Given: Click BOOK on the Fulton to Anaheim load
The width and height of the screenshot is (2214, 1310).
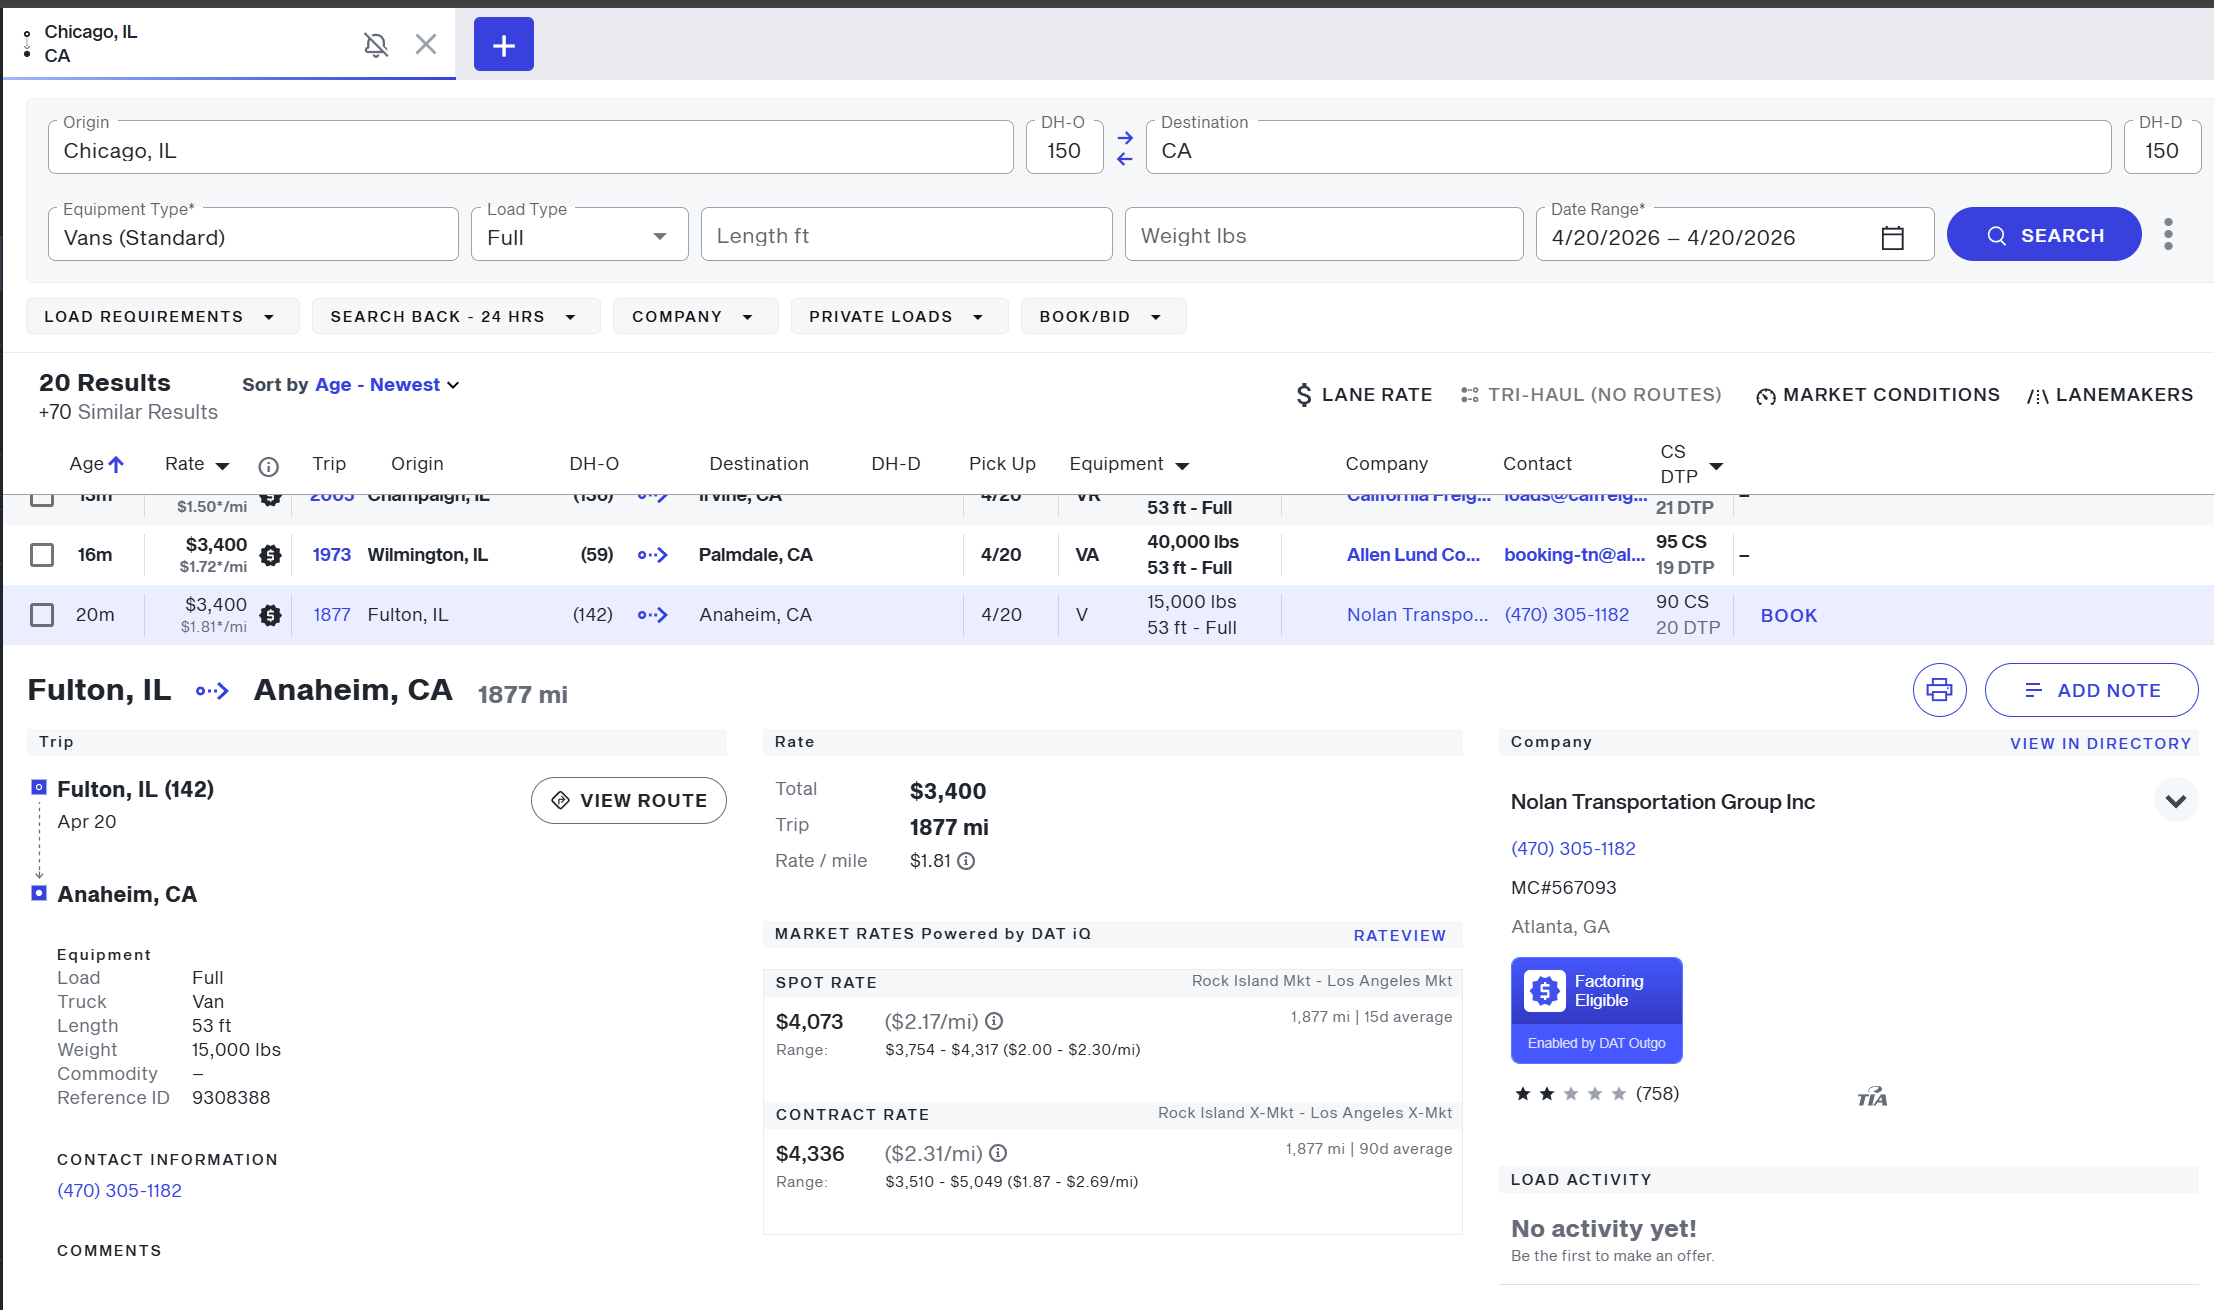Looking at the screenshot, I should pyautogui.click(x=1789, y=615).
